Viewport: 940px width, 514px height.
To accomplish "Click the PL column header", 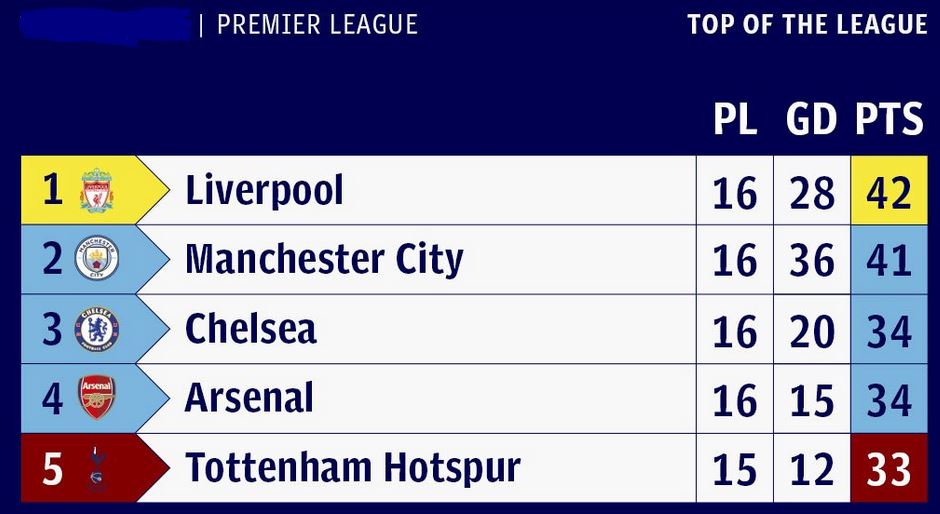I will coord(735,120).
